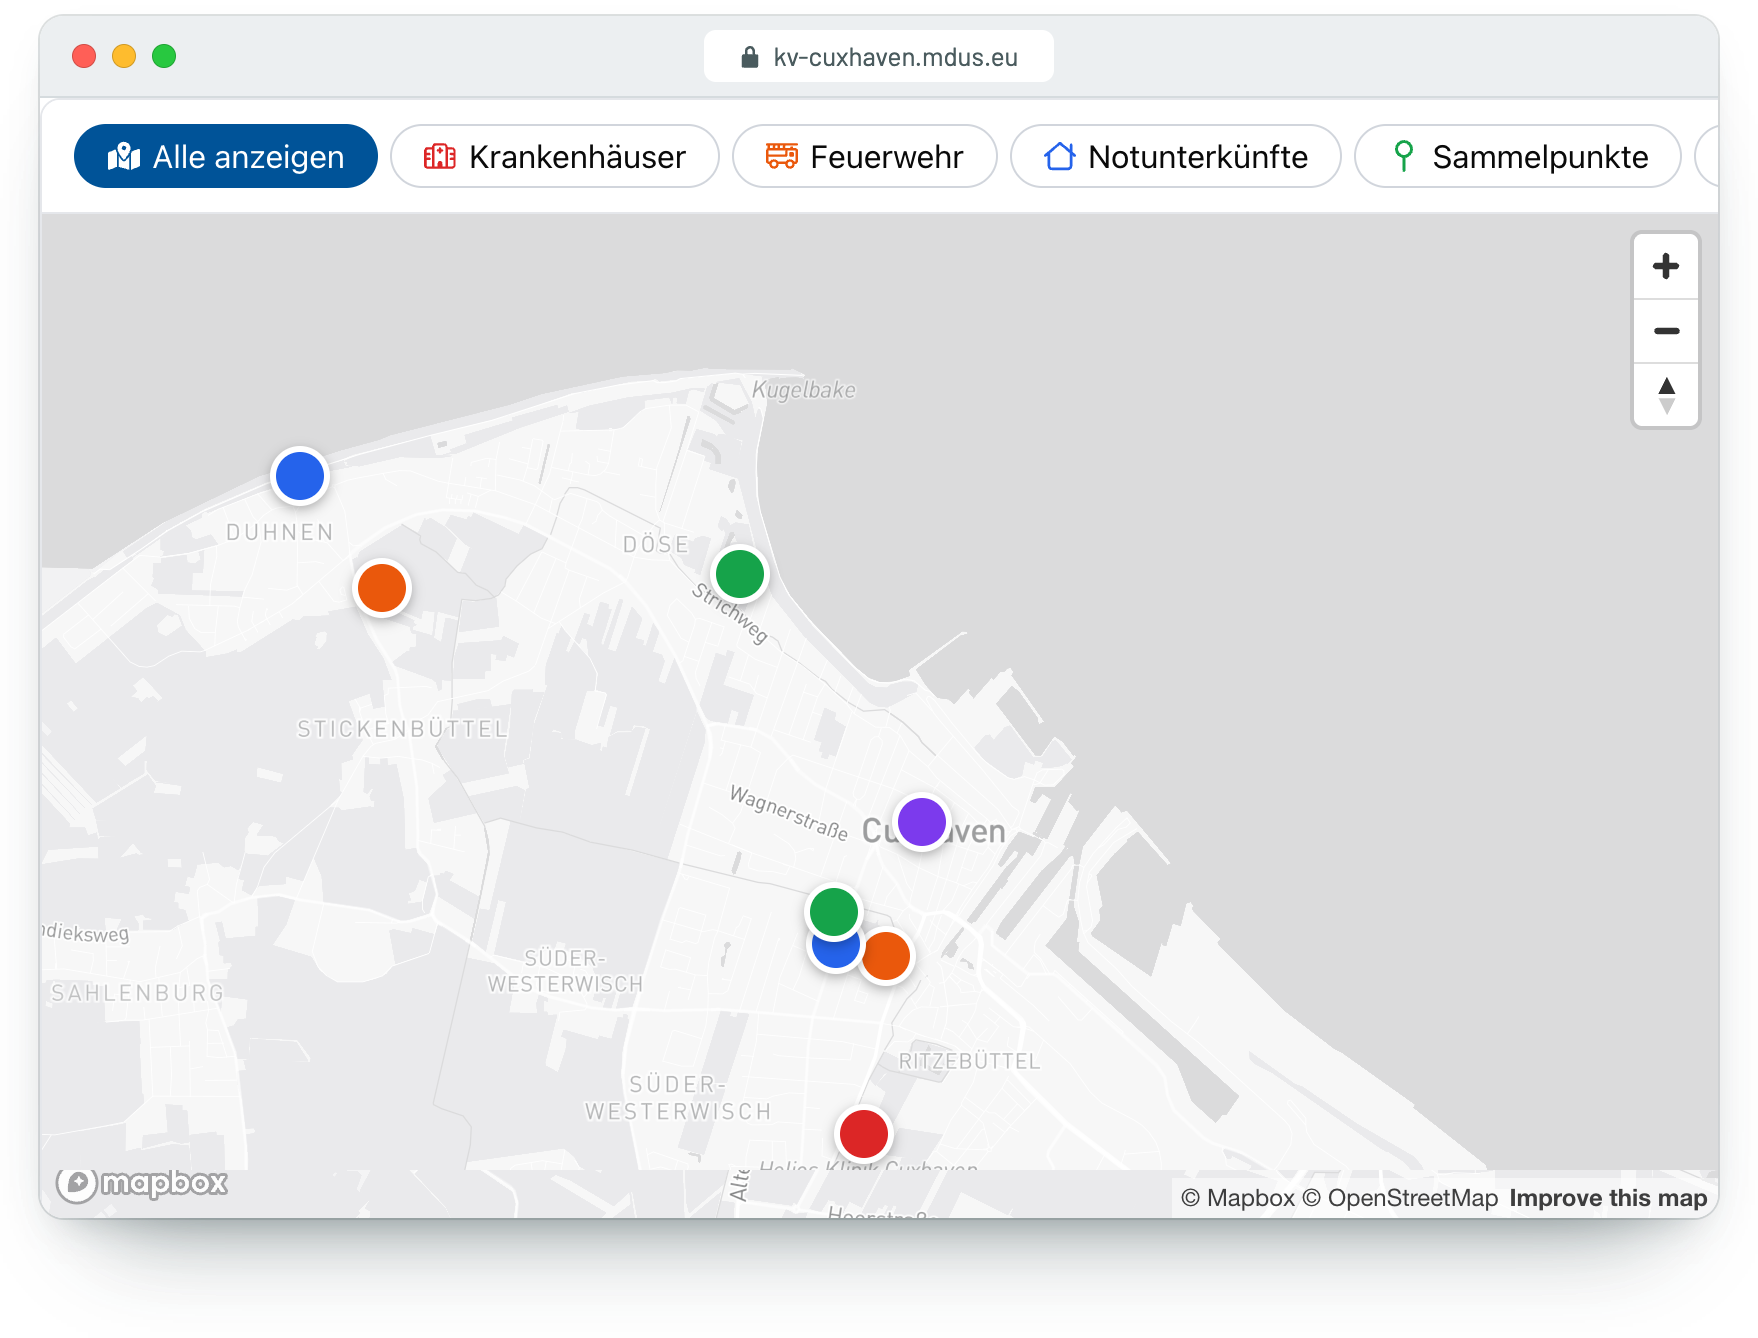Filter map by Krankenhäuser
Image resolution: width=1758 pixels, height=1338 pixels.
[555, 156]
